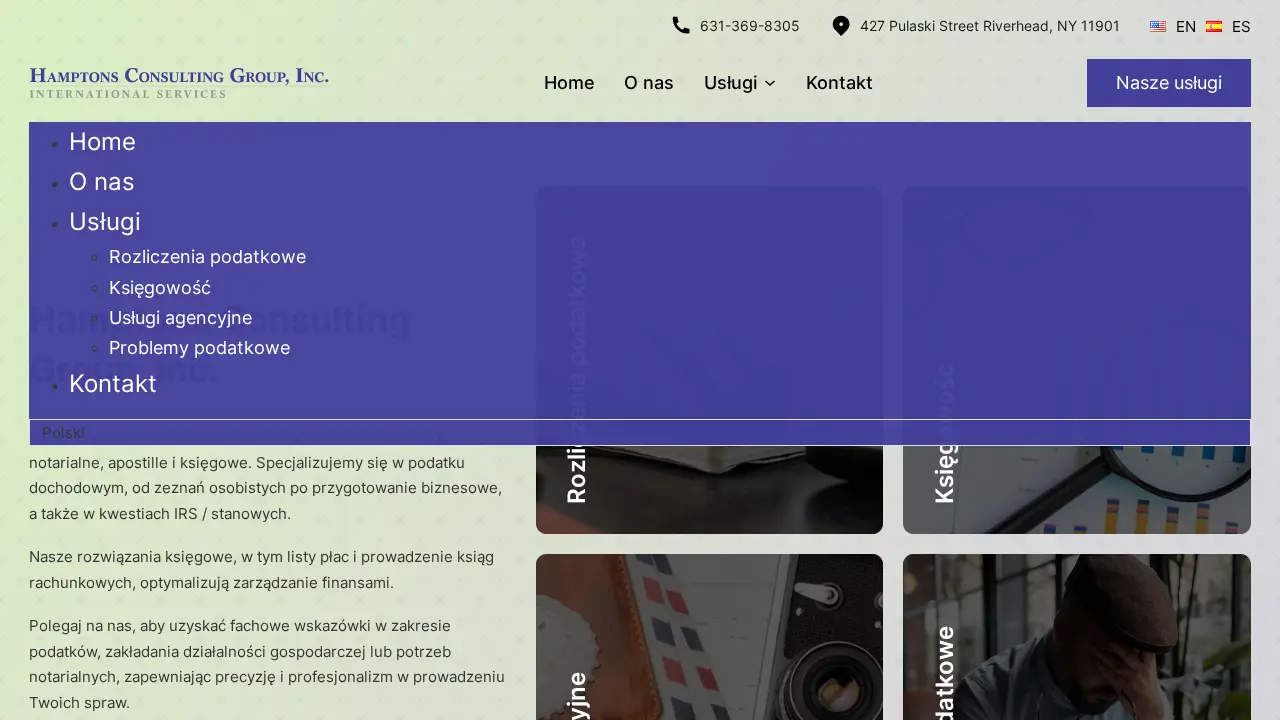Click the Nasze usługi button
The width and height of the screenshot is (1280, 720).
coord(1169,83)
